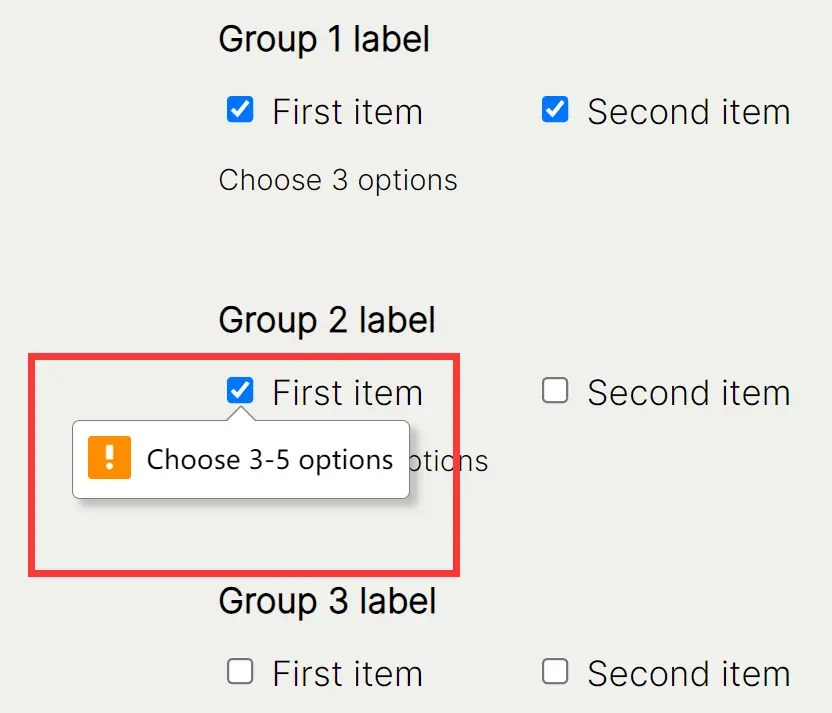Uncheck the Group 1 Second item checkbox

pyautogui.click(x=555, y=110)
